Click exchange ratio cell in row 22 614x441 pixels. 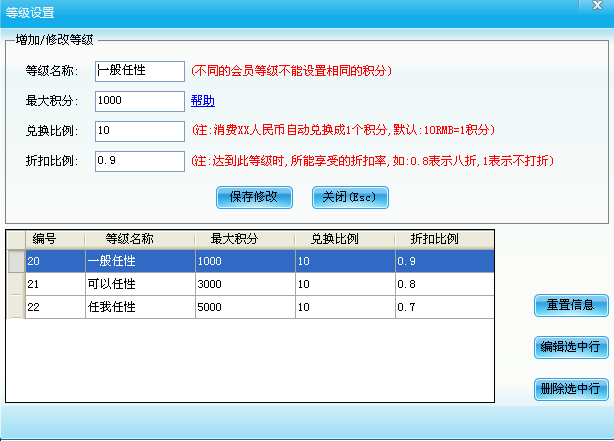345,307
